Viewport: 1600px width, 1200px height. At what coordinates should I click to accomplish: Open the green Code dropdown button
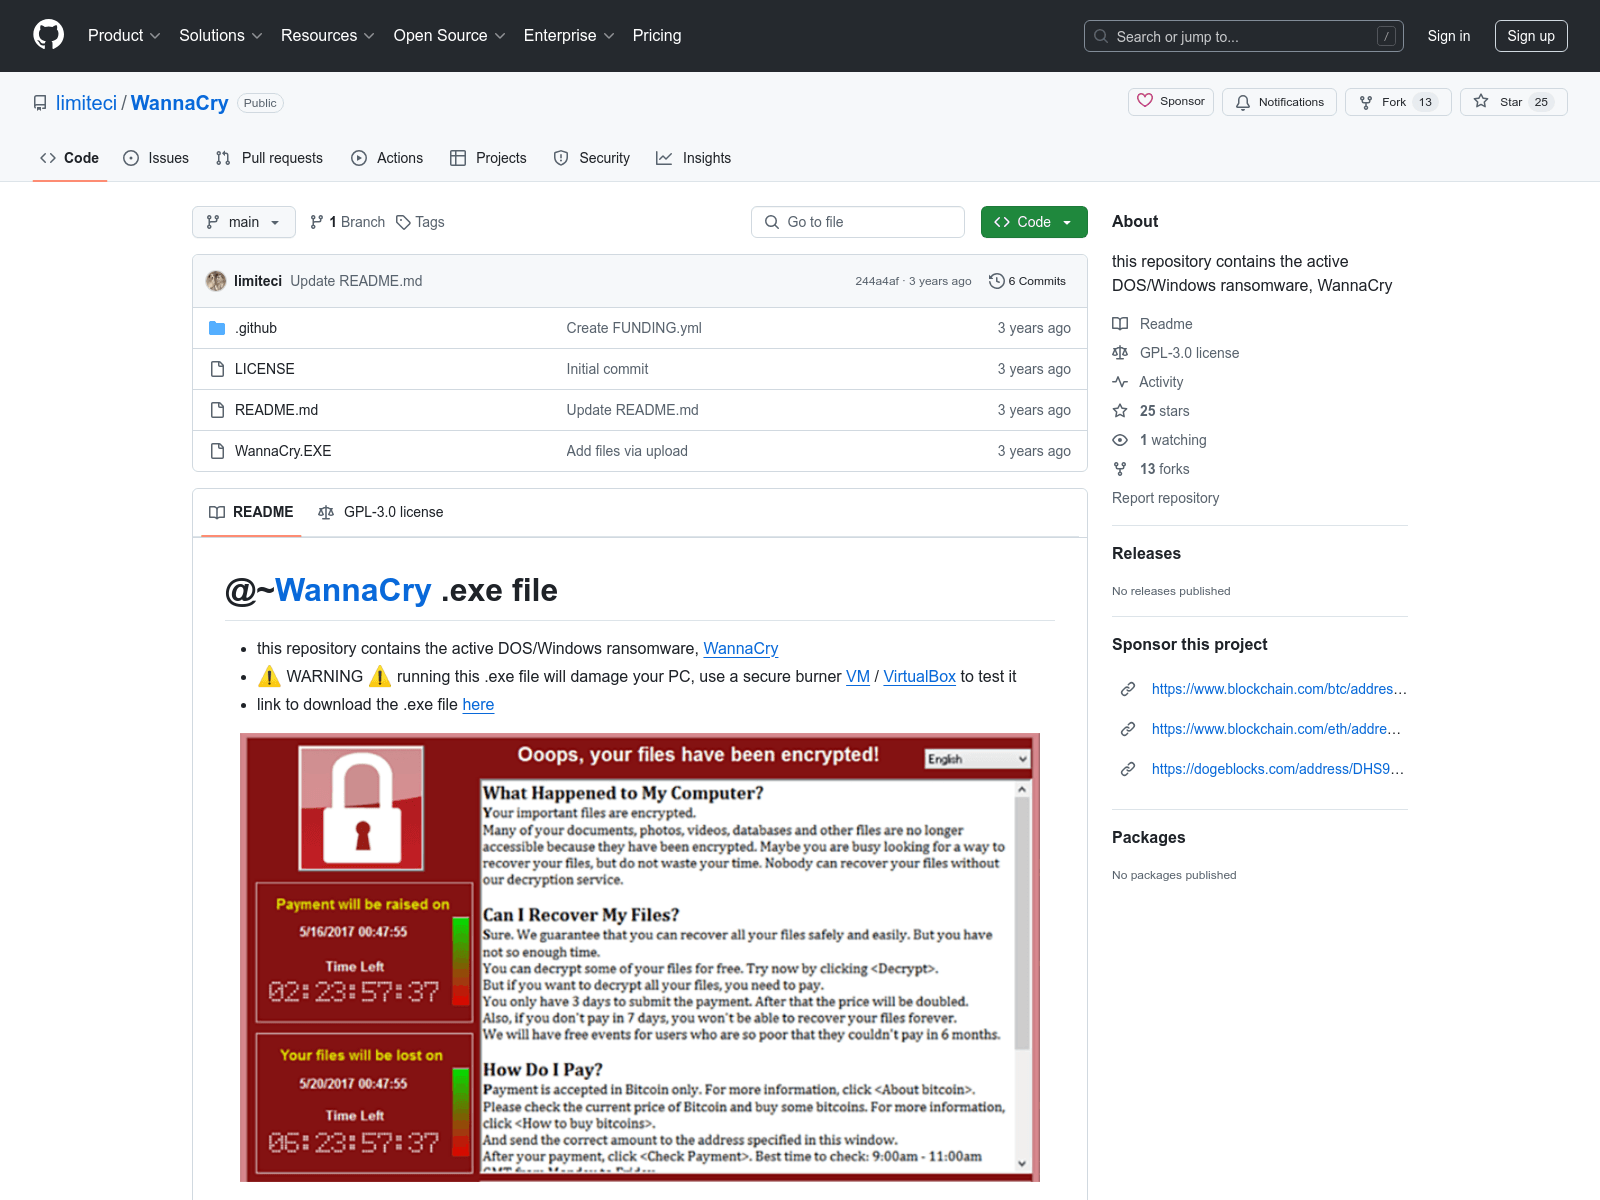(1034, 222)
